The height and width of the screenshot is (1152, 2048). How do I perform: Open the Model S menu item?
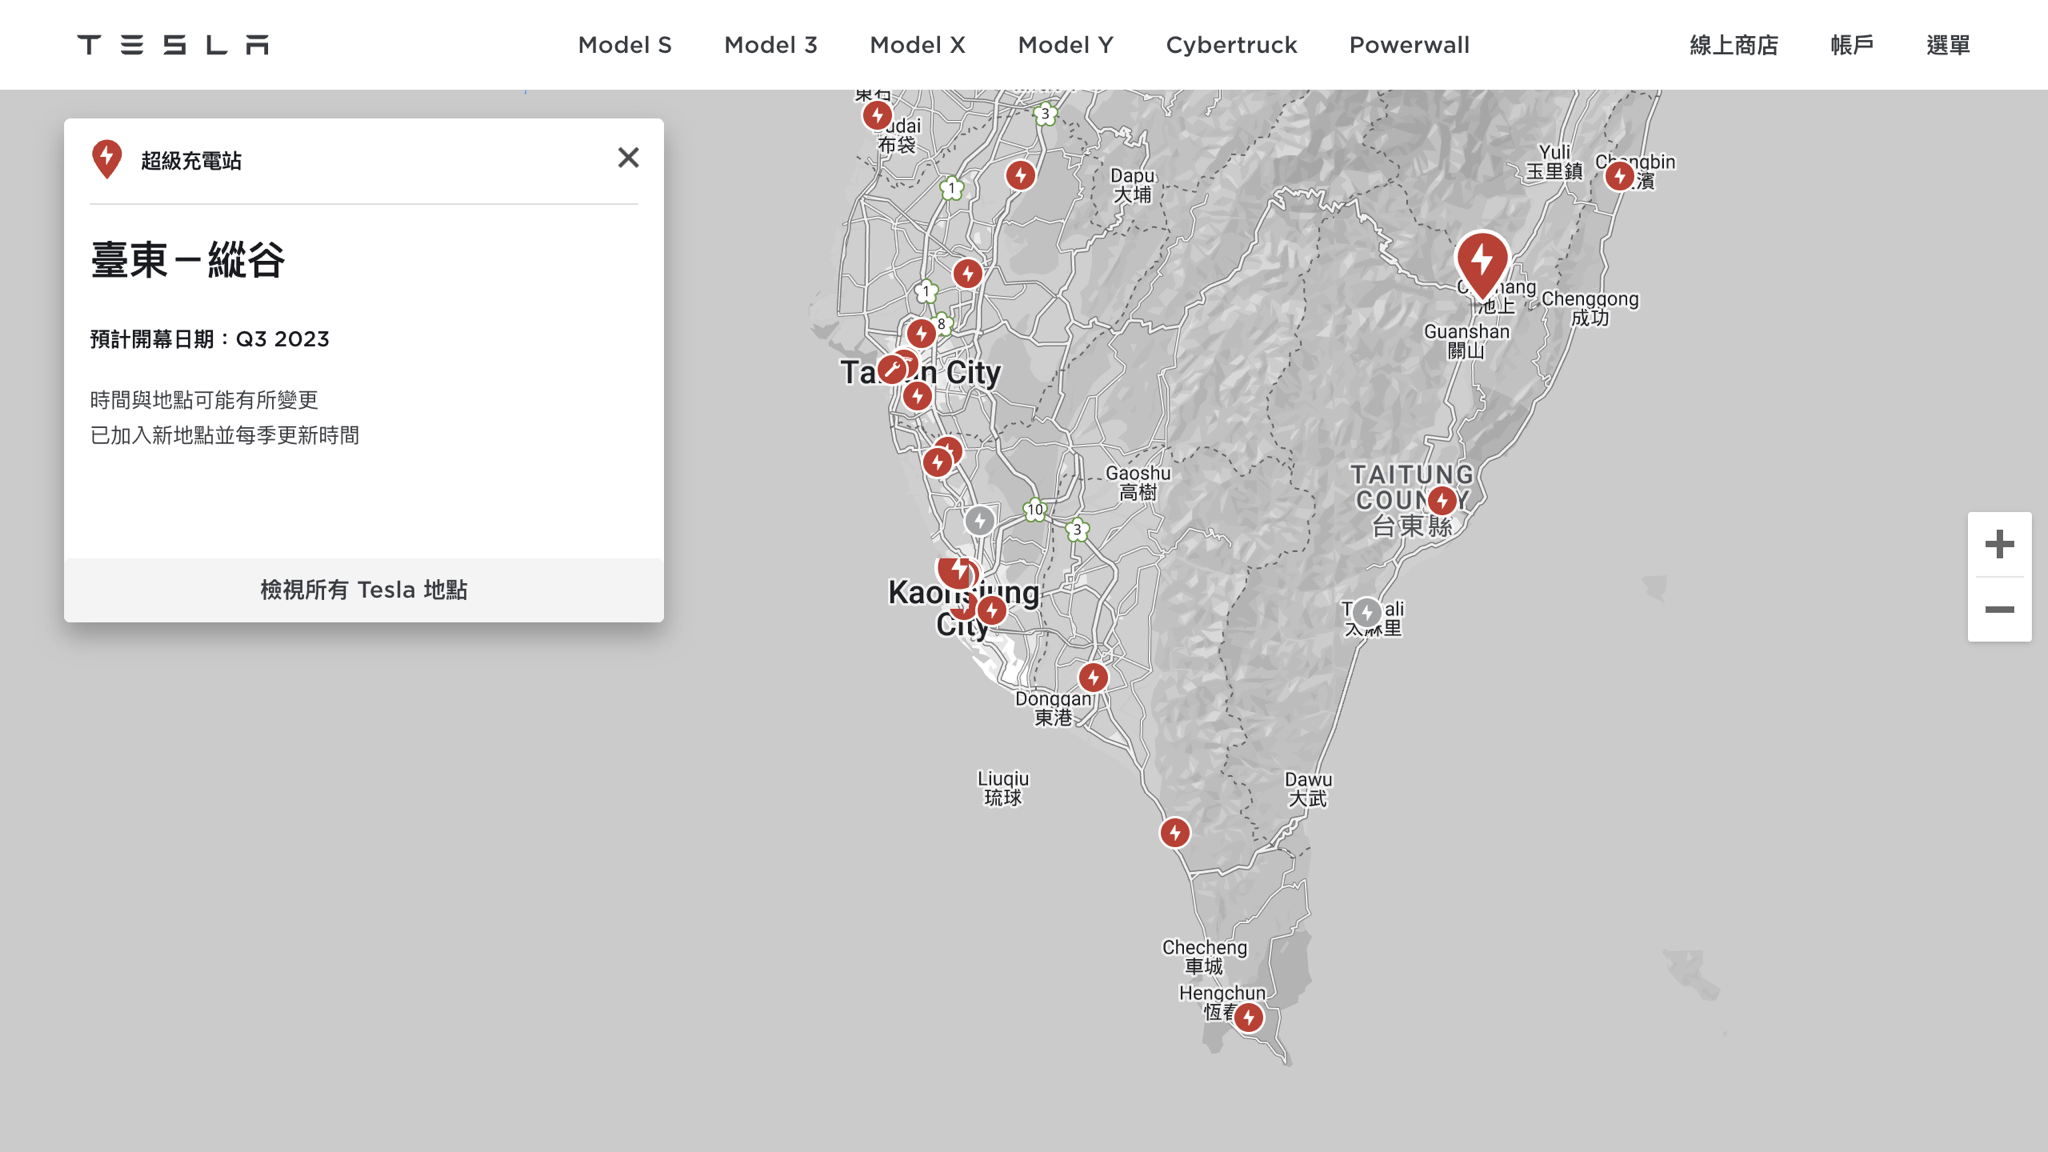(625, 45)
